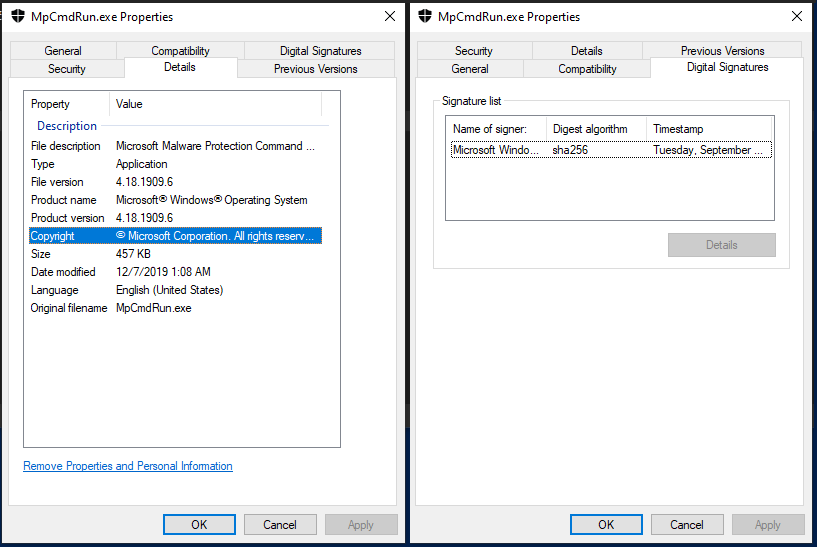Select the Product version property row

tap(175, 218)
